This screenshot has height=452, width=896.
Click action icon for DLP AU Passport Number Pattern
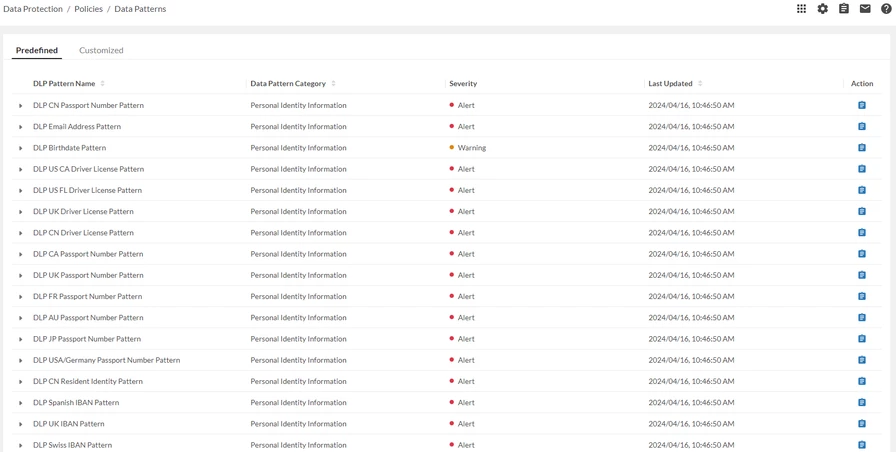tap(862, 317)
